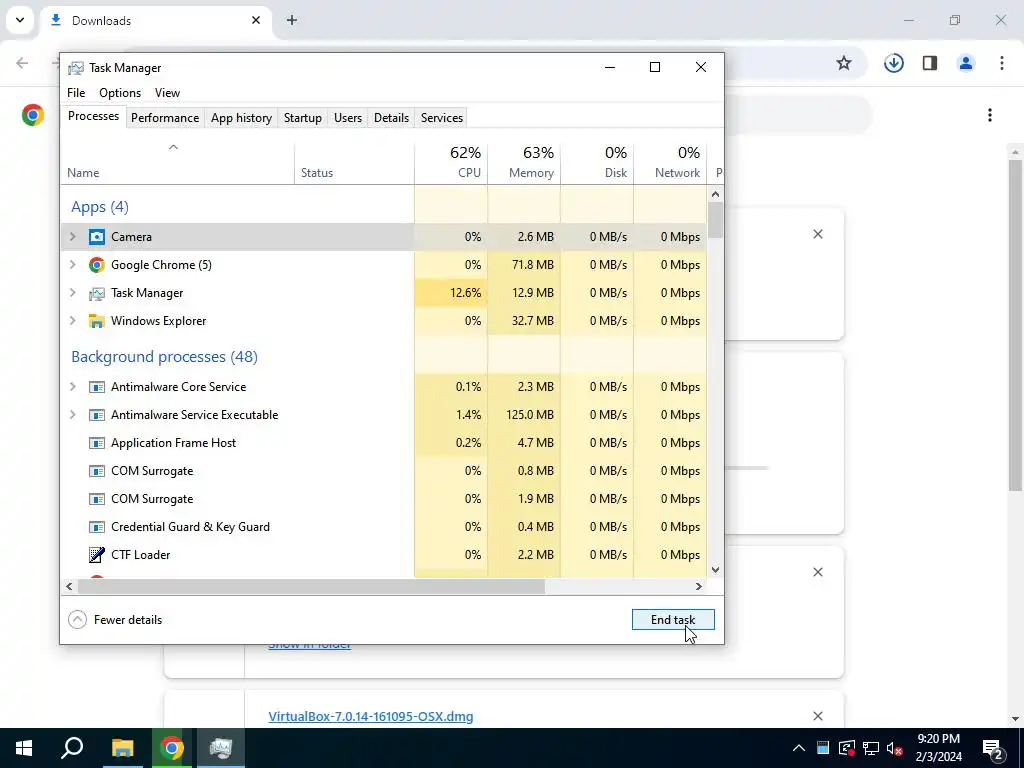Collapse view with Fewer details
Screen dimensions: 1024x768
pos(115,620)
